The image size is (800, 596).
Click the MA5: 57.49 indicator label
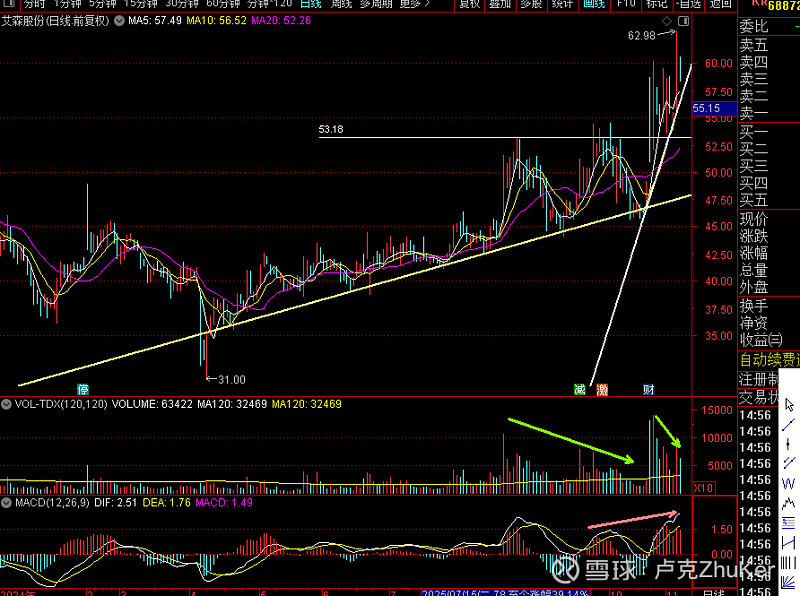pyautogui.click(x=155, y=21)
